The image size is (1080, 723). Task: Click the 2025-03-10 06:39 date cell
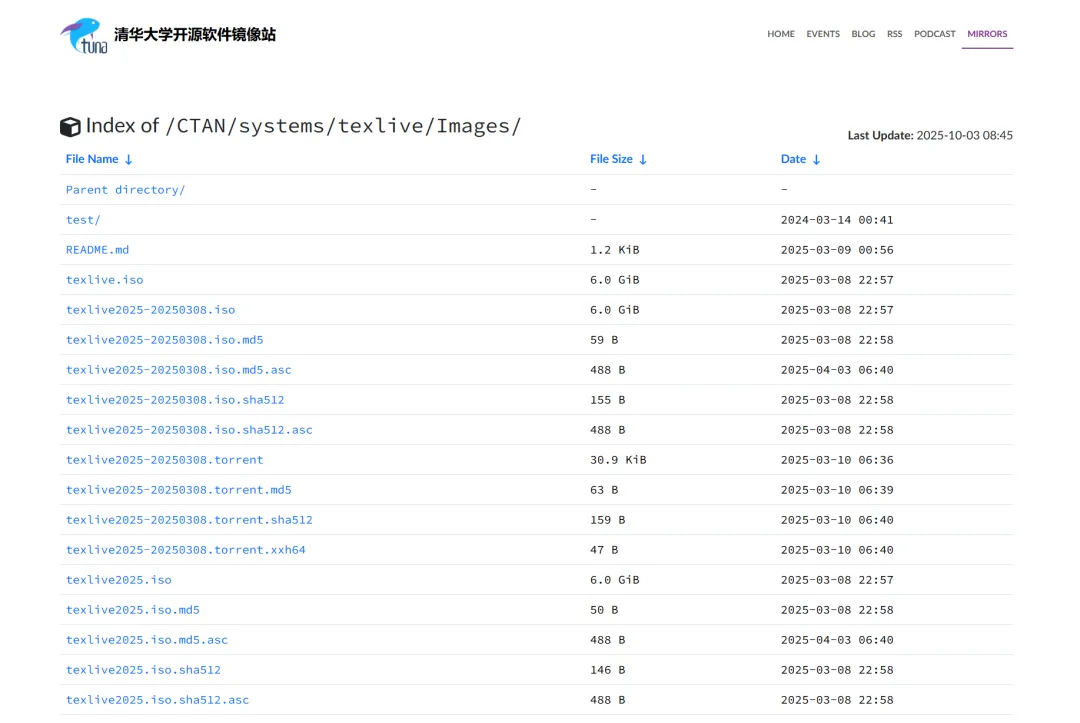tap(837, 490)
